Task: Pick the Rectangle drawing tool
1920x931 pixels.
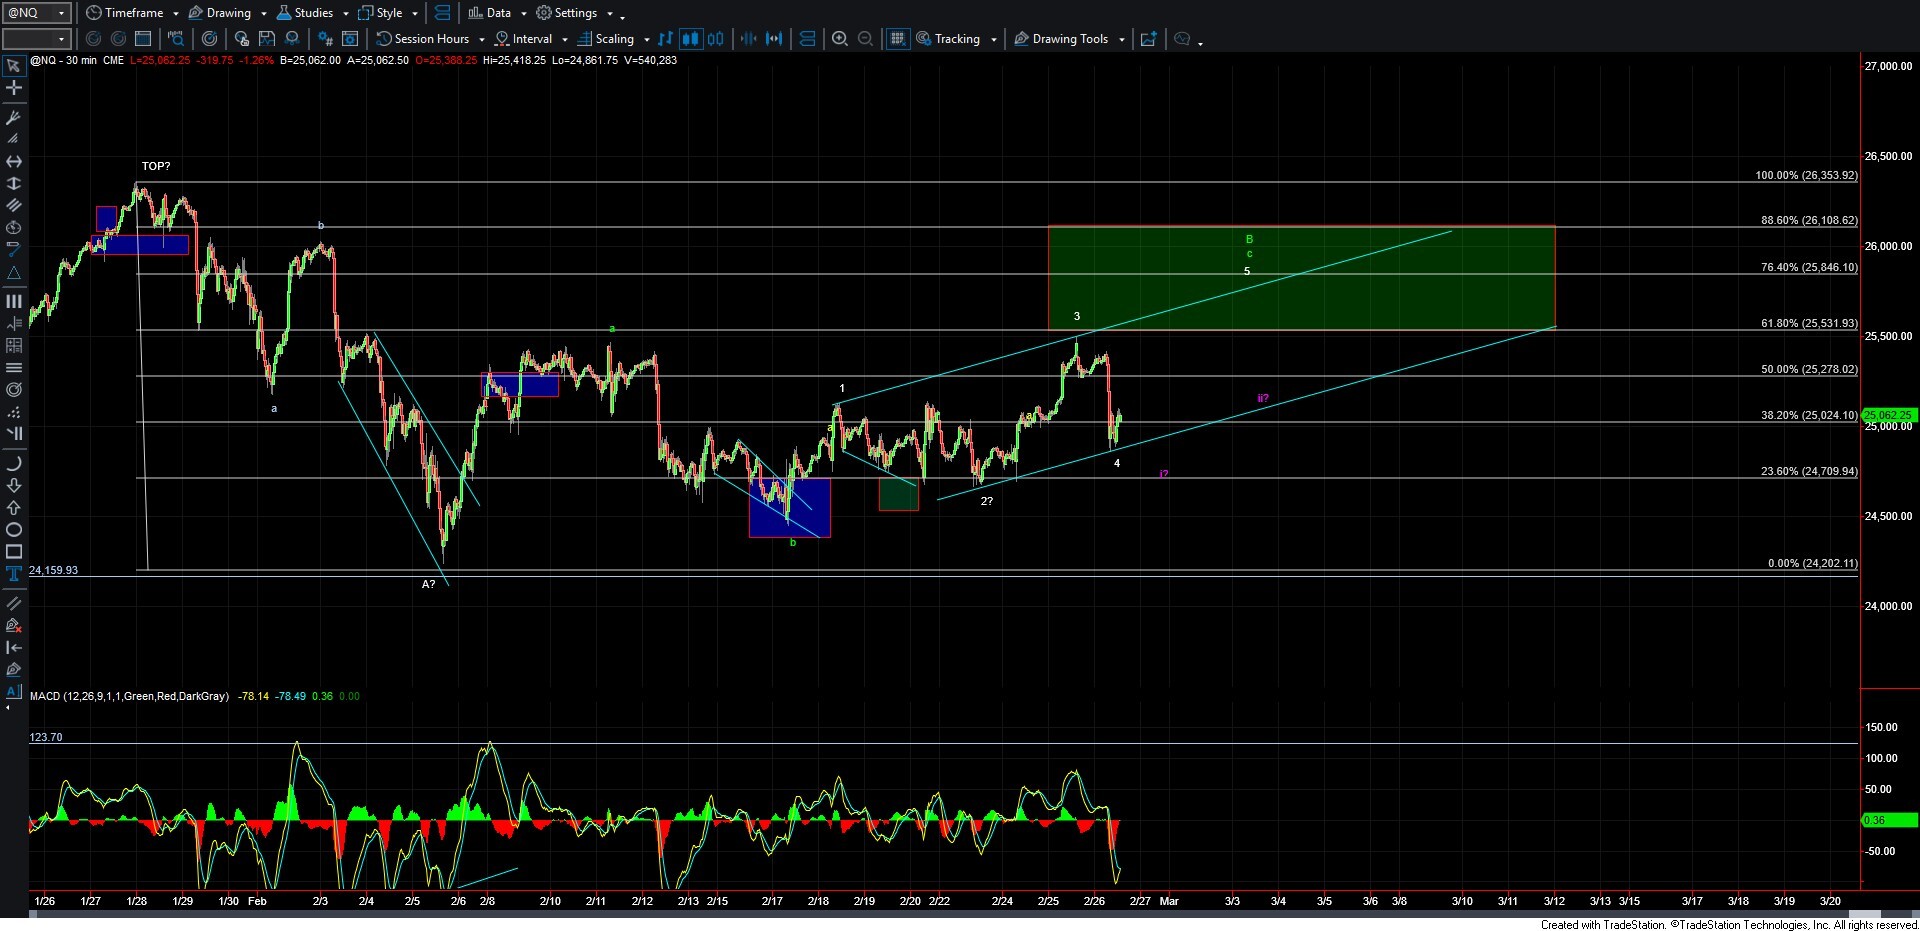Action: point(14,552)
